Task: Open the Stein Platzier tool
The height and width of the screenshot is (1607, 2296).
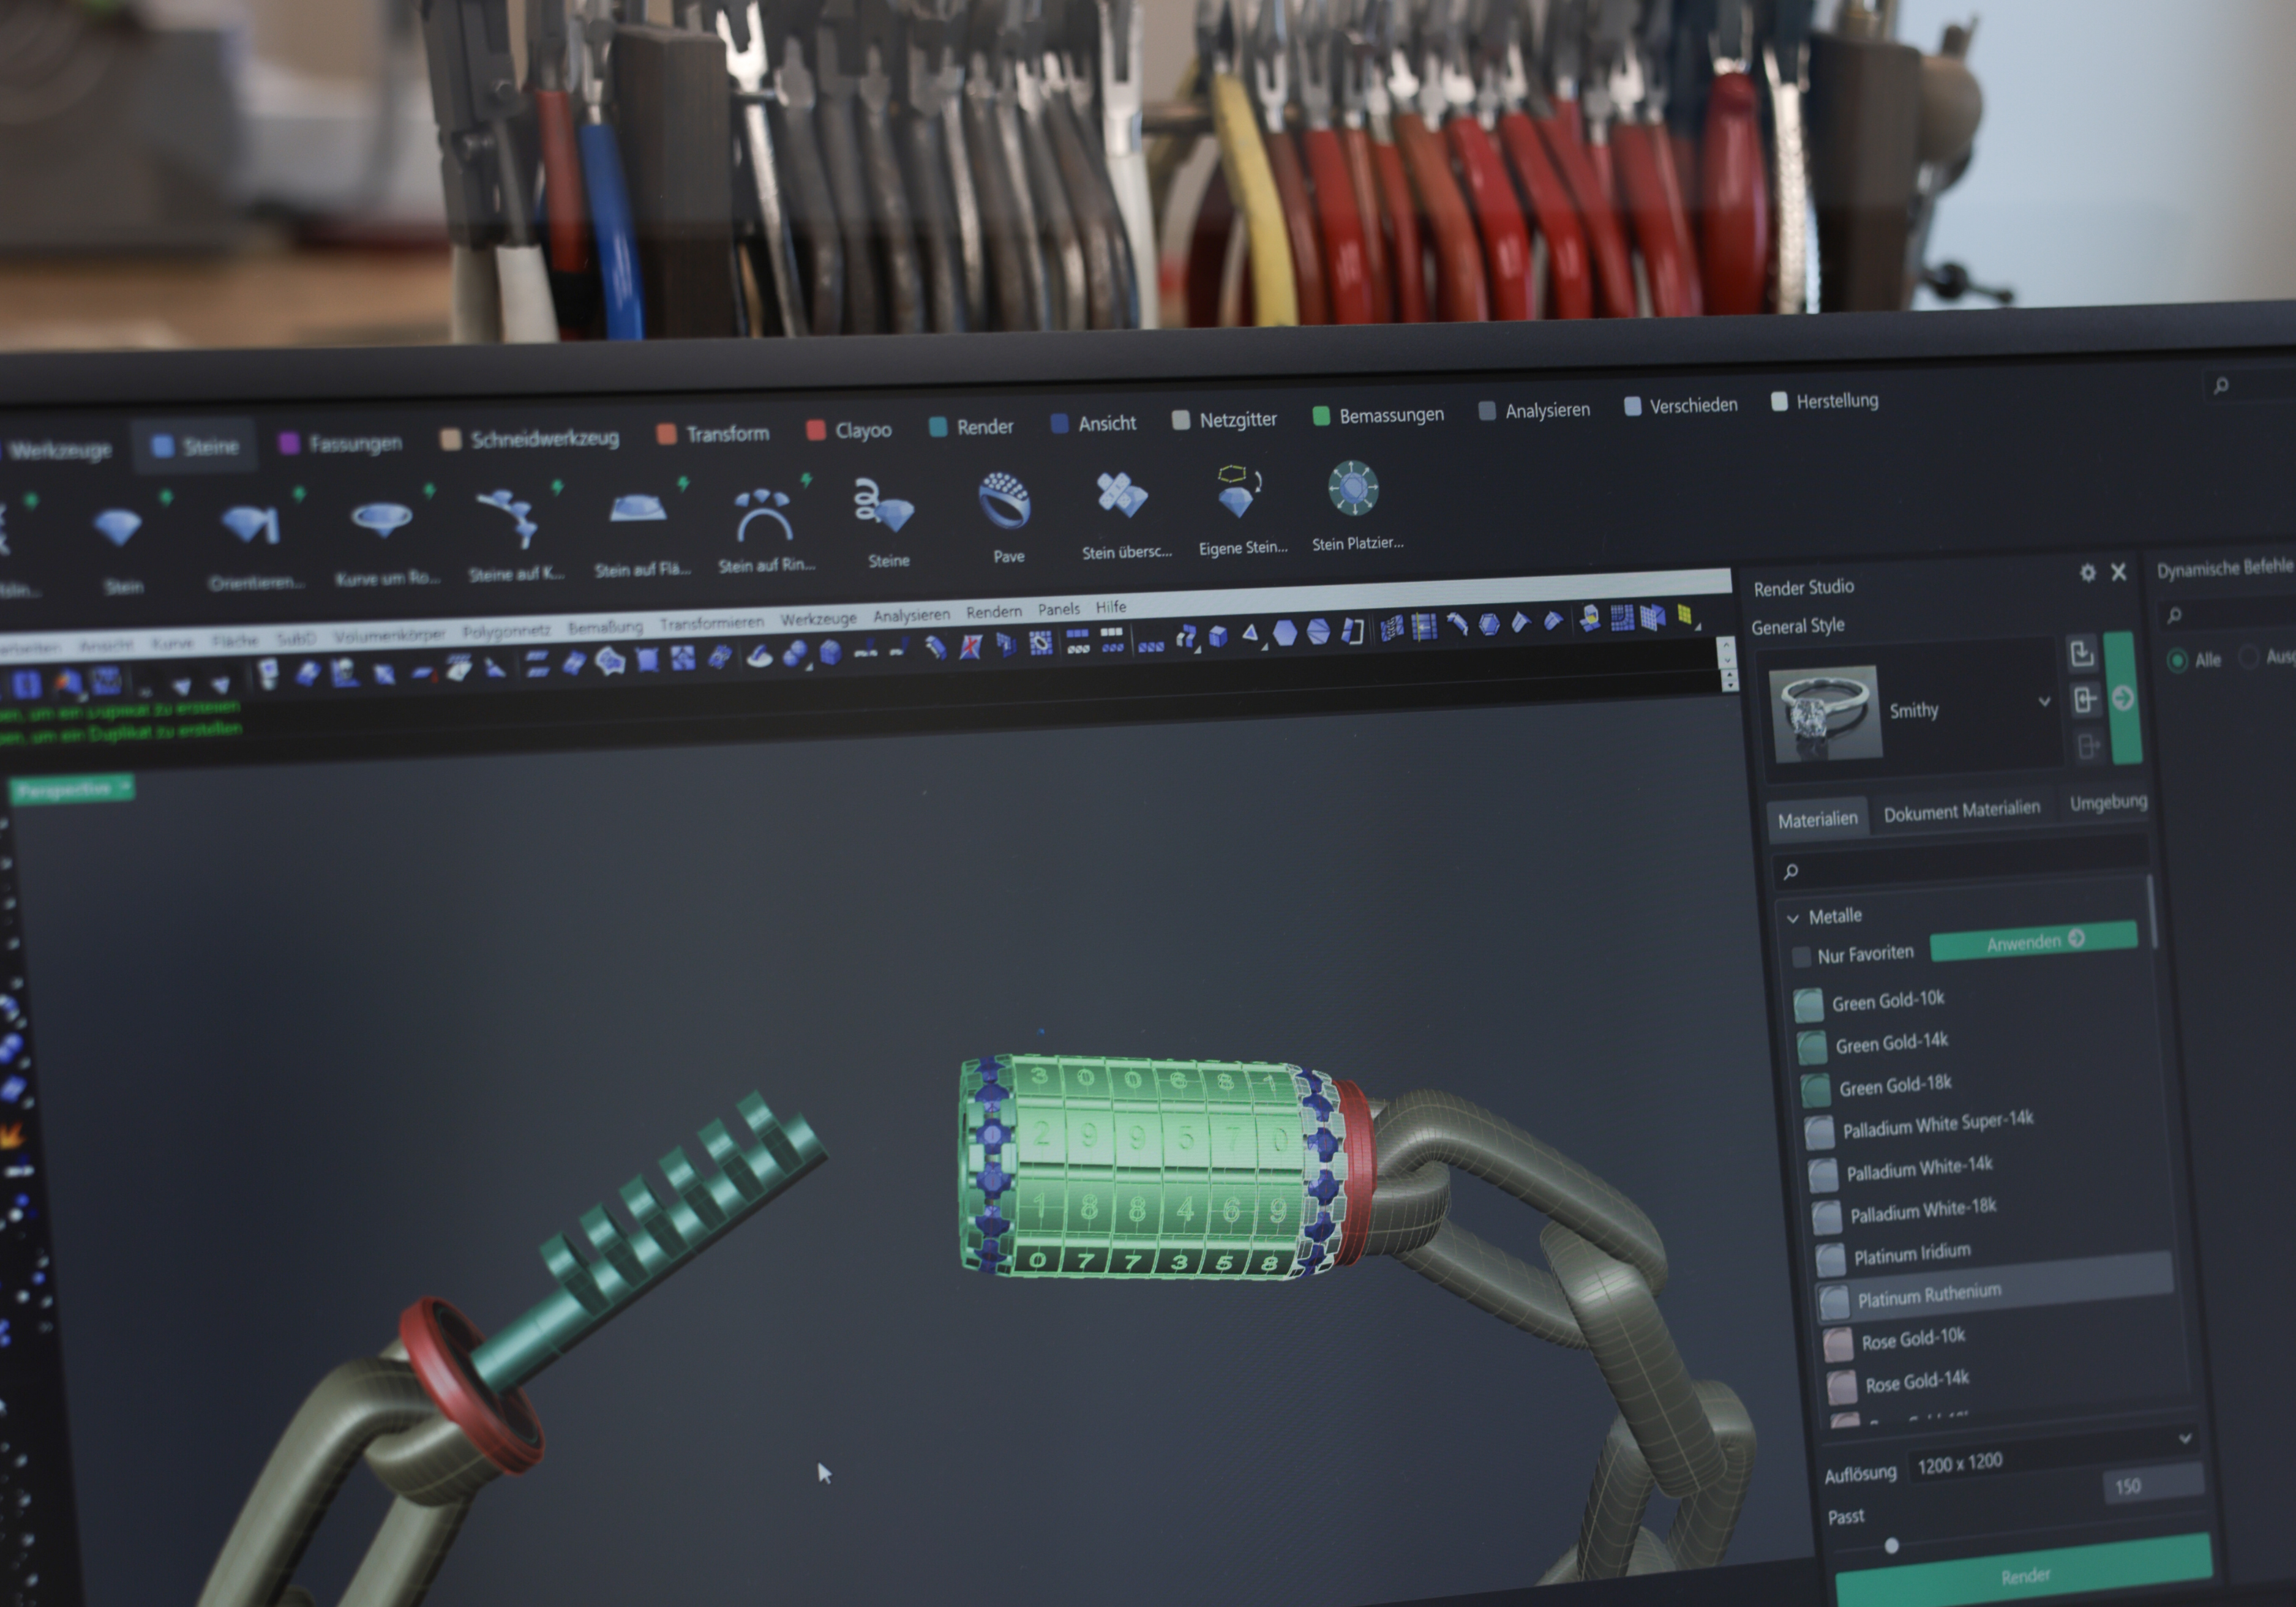Action: coord(1353,489)
